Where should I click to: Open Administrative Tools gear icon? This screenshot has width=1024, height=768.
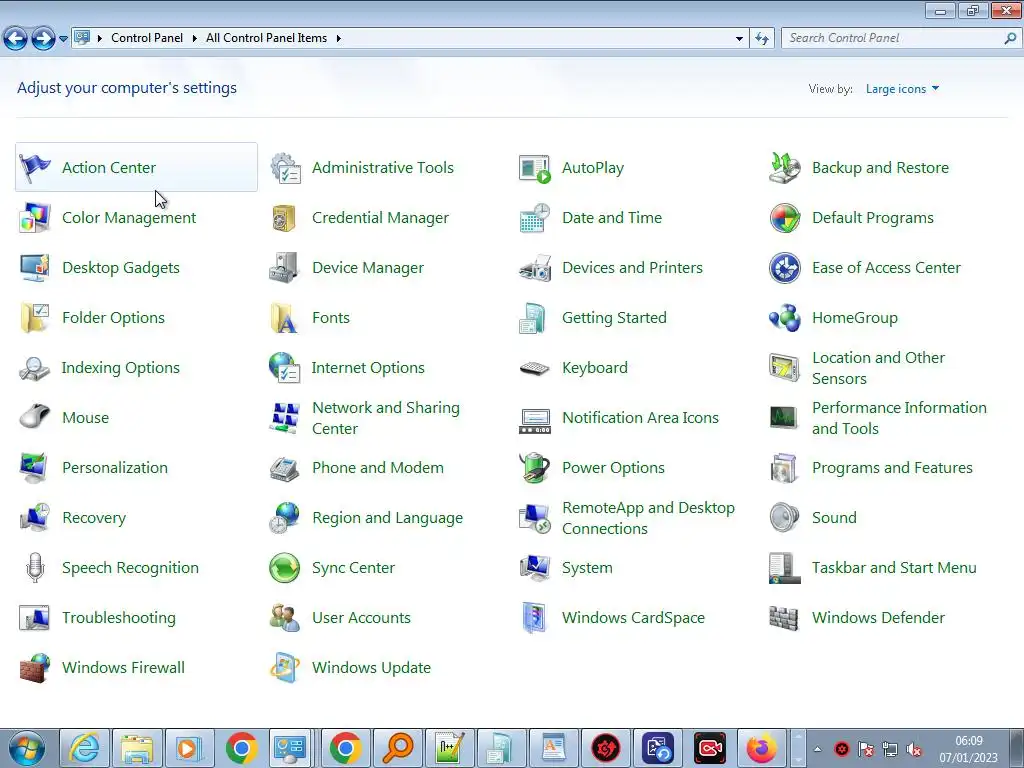285,168
